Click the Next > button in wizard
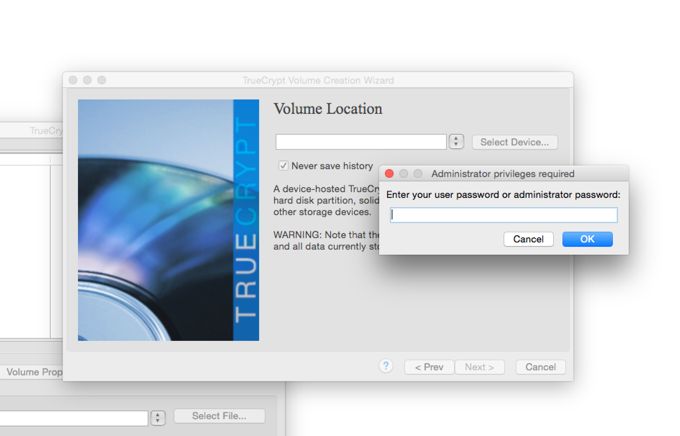The image size is (680, 436). click(479, 367)
